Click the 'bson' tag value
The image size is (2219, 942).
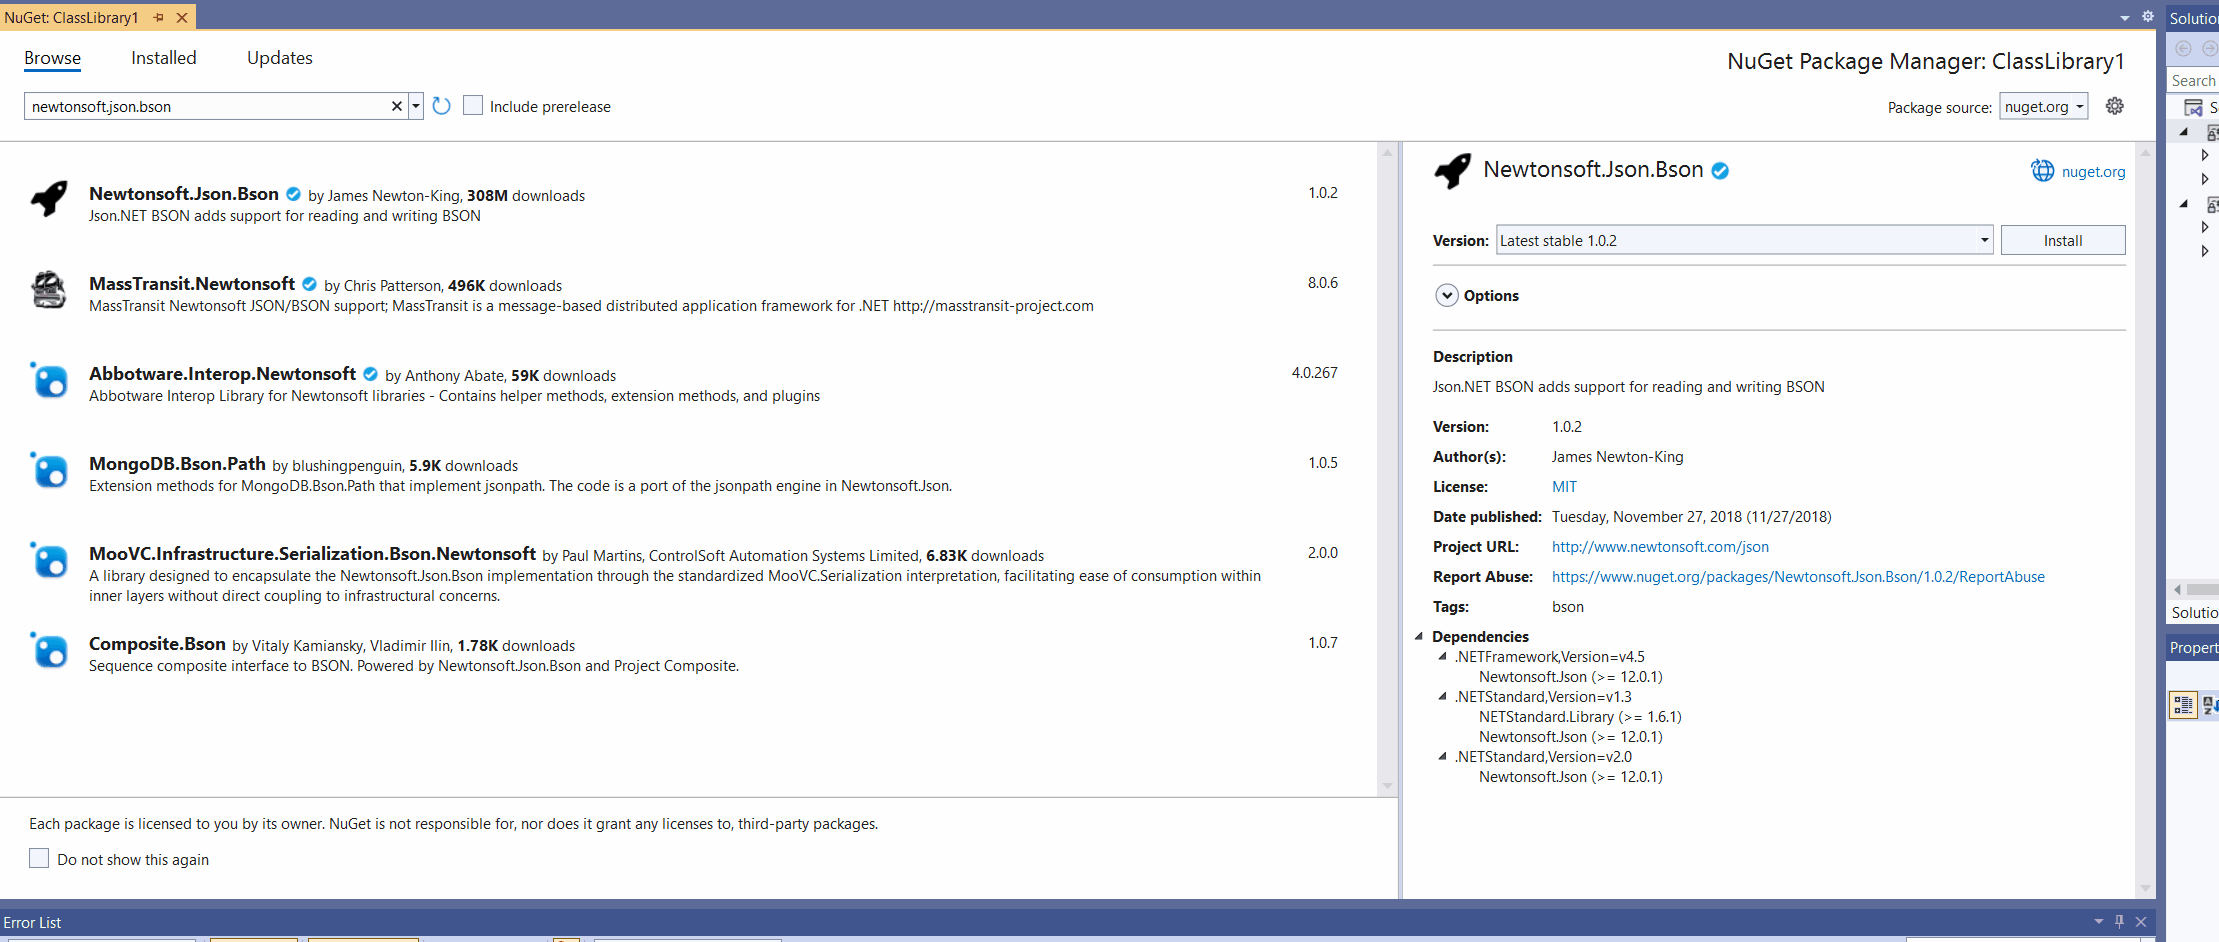click(x=1568, y=606)
